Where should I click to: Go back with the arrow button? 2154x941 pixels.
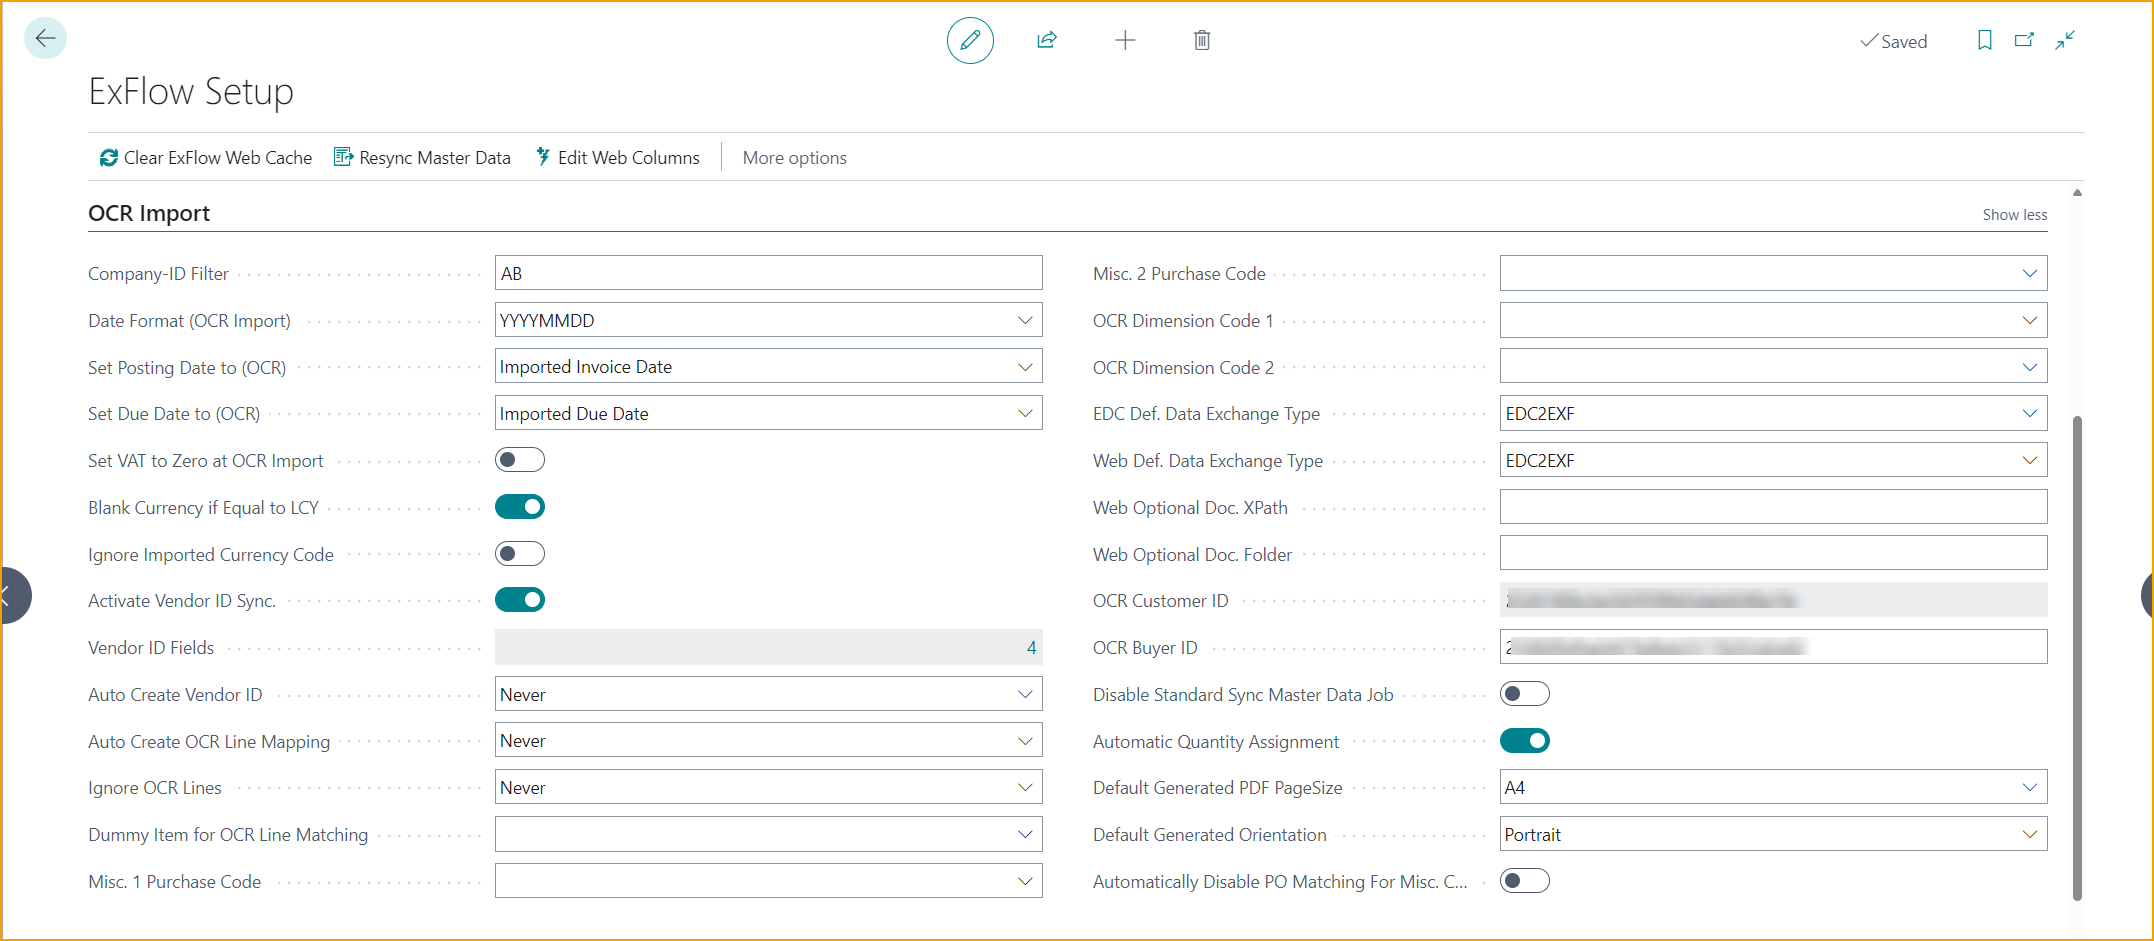tap(45, 39)
